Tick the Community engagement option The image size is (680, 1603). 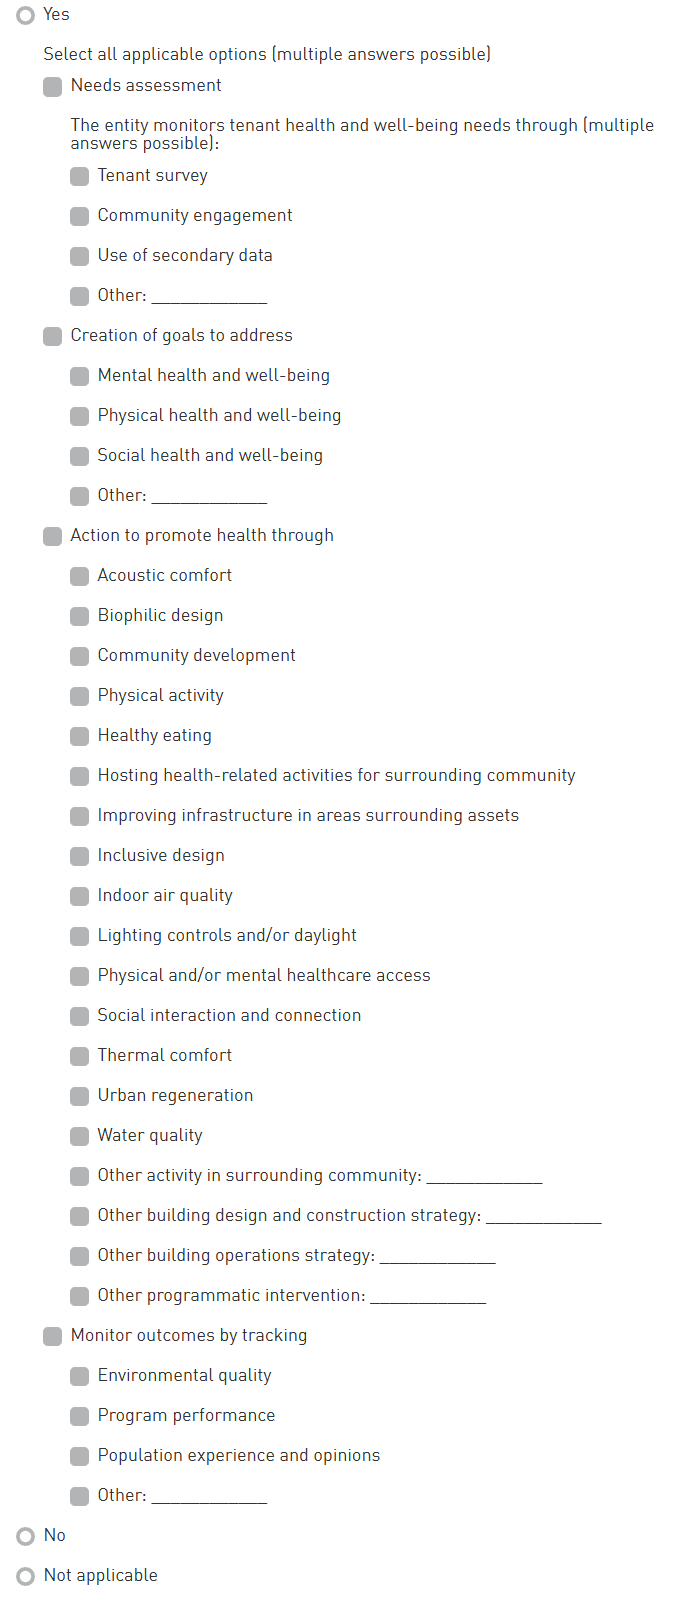click(80, 217)
